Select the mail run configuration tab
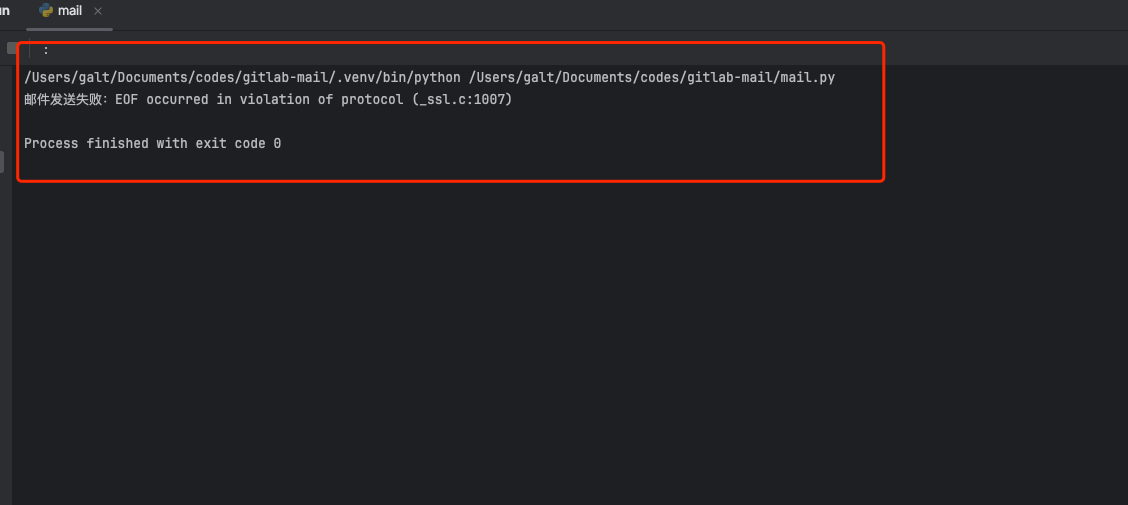1128x505 pixels. point(70,11)
